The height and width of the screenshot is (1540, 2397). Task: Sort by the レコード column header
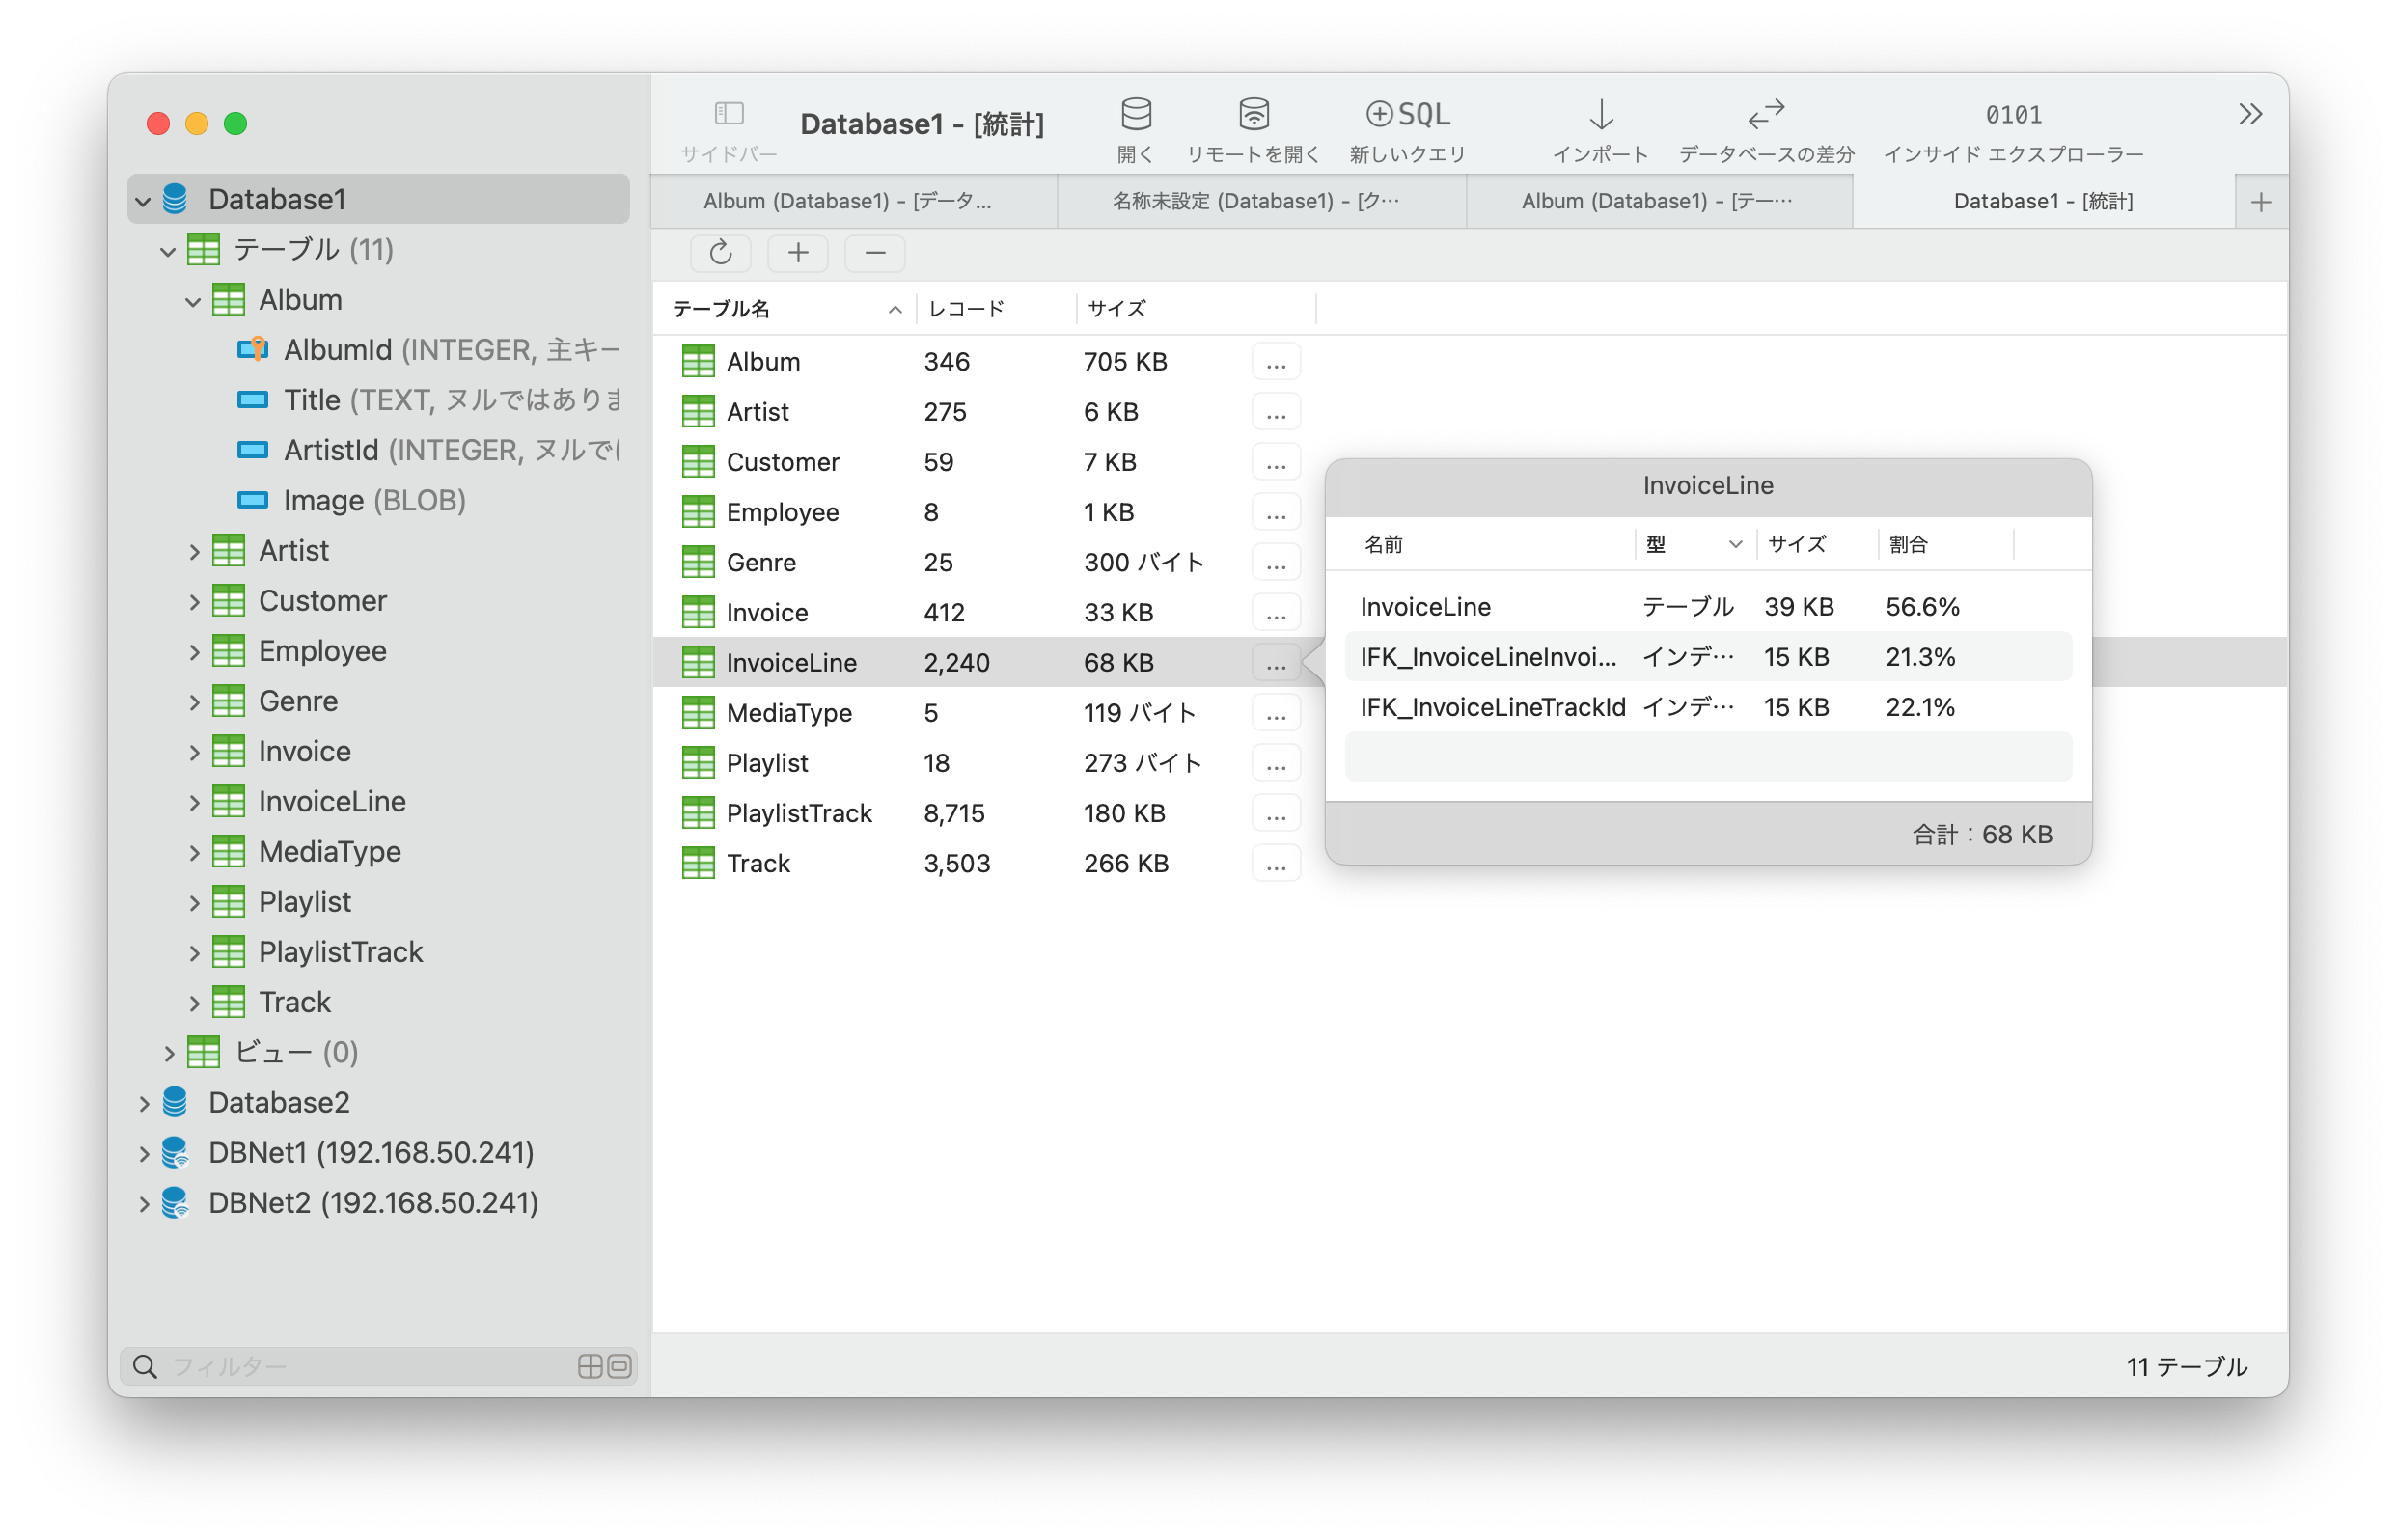(x=996, y=309)
